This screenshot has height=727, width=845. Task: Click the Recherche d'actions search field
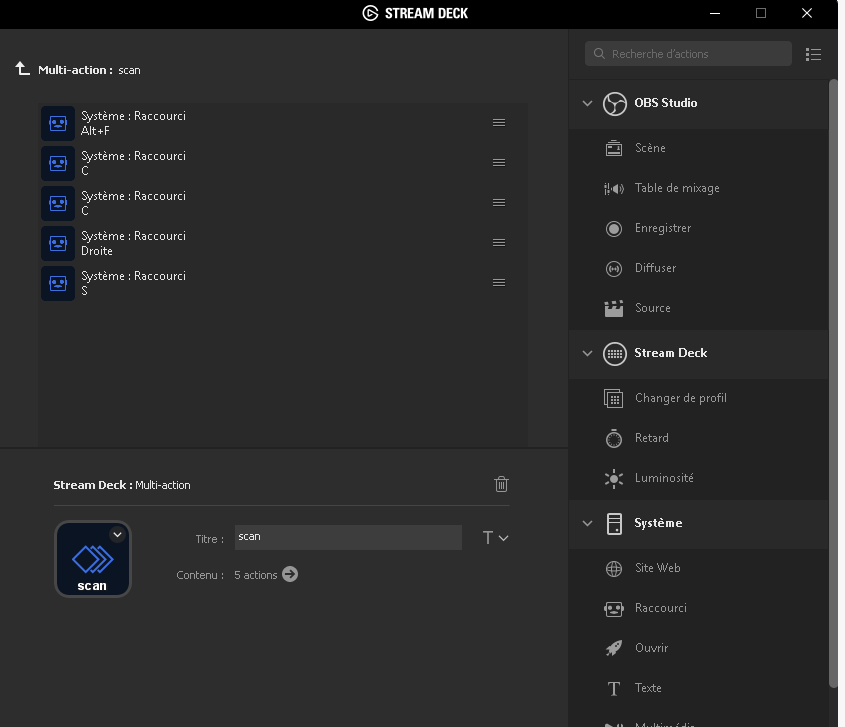pos(688,54)
